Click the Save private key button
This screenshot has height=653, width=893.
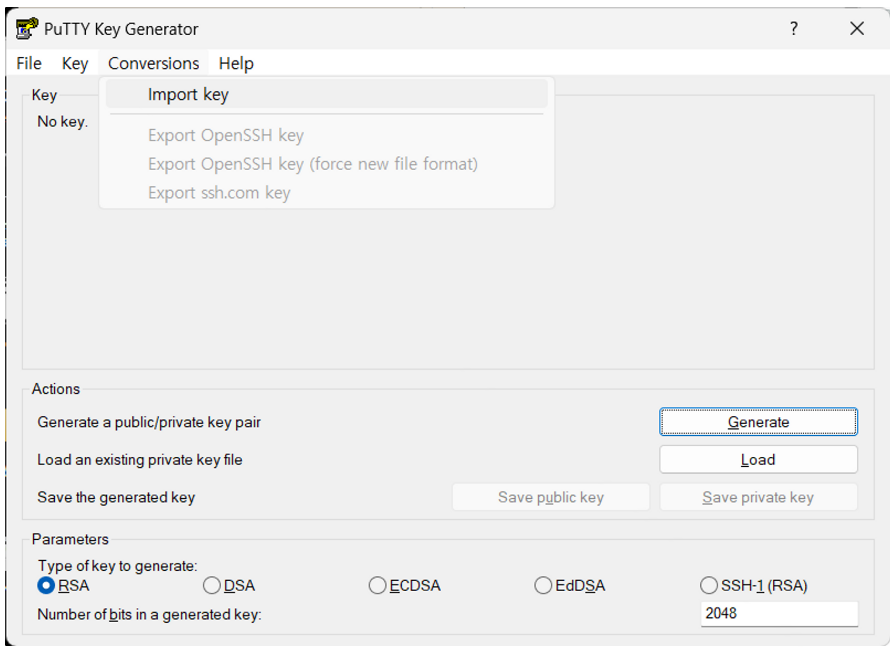coord(758,497)
